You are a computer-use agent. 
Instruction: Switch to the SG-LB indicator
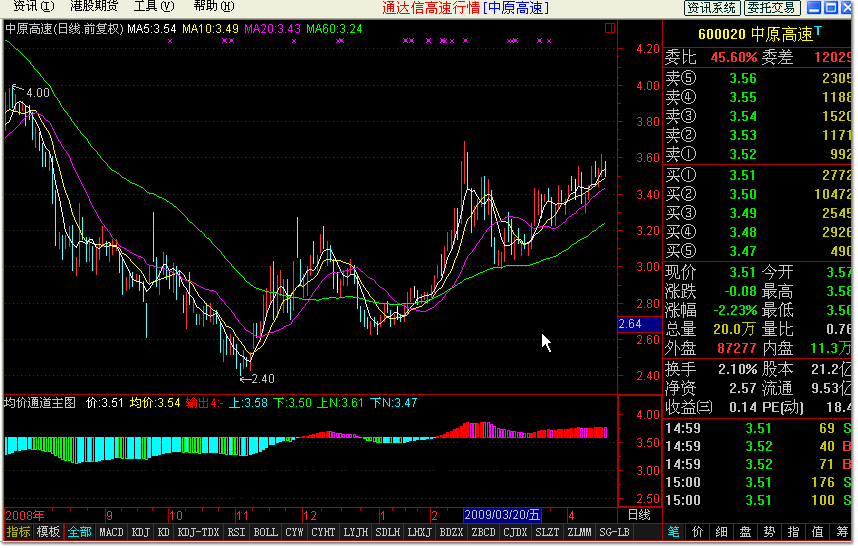[x=614, y=532]
